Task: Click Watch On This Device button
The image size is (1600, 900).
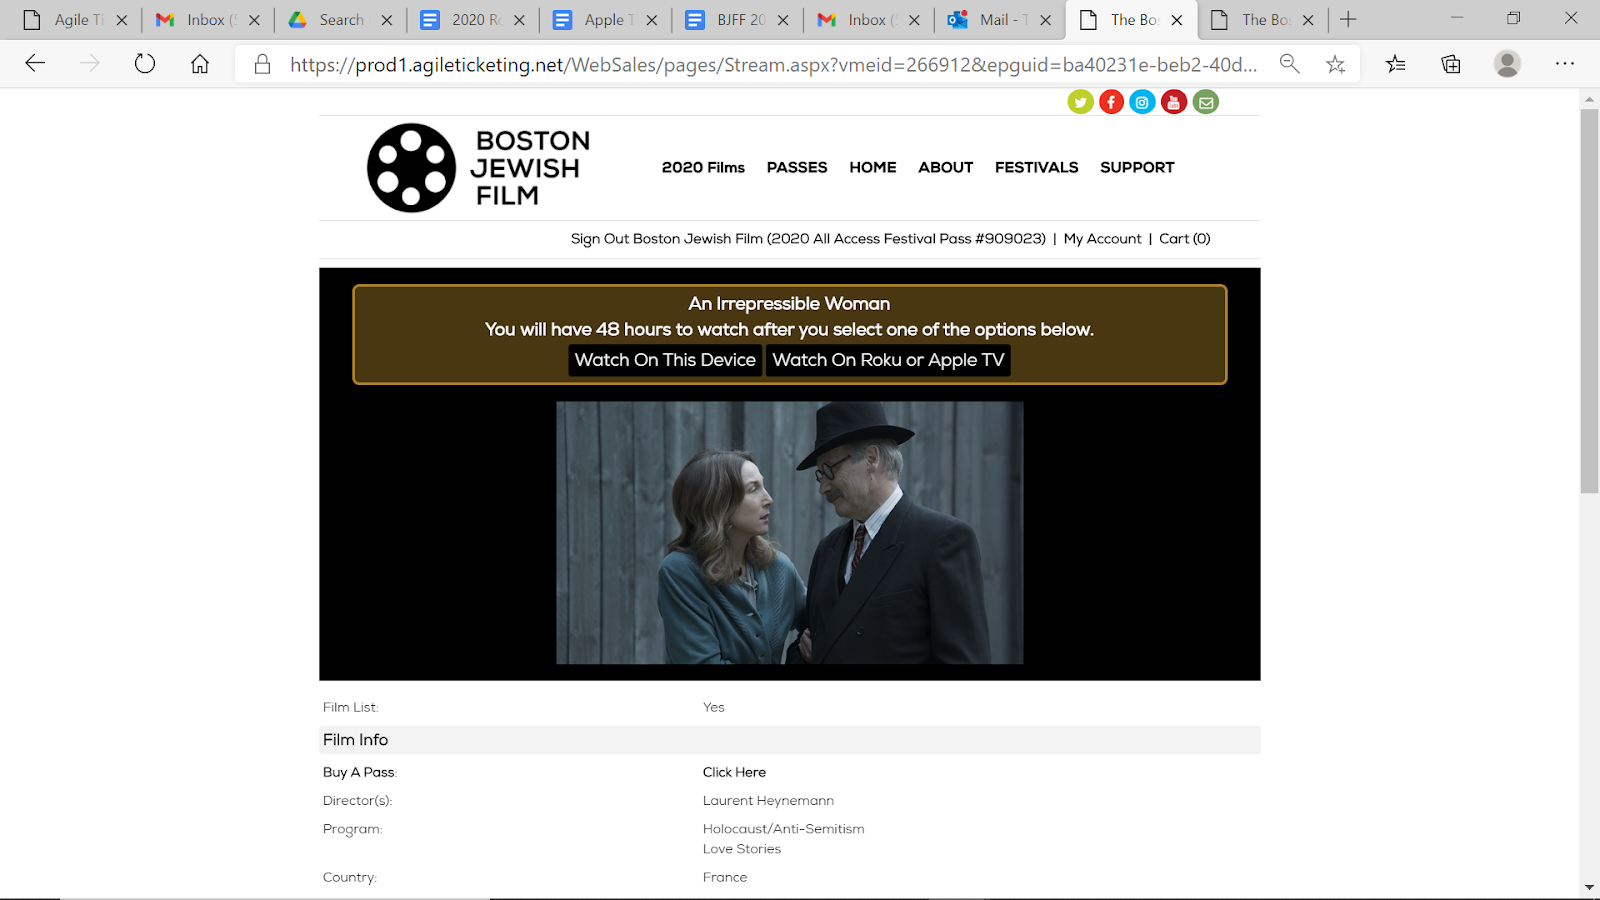Action: point(665,360)
